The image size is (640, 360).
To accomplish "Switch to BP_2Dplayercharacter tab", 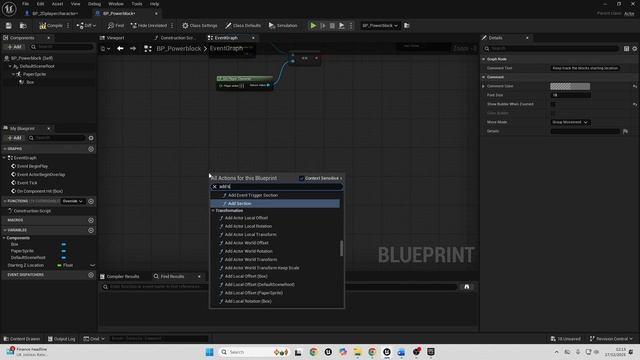I will pos(55,13).
